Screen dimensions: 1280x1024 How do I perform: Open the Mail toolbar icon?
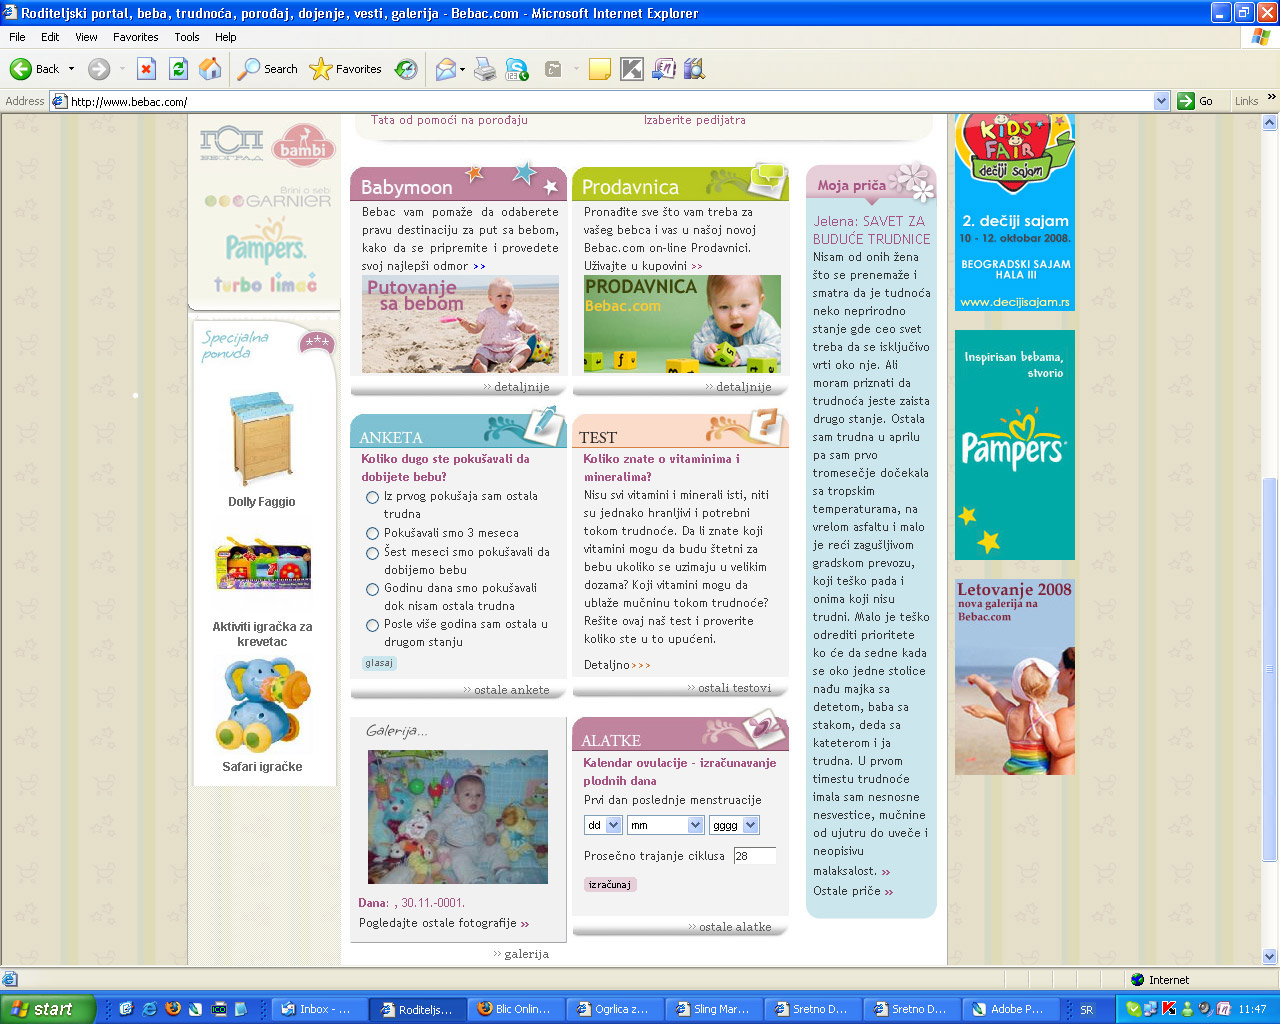[x=446, y=69]
